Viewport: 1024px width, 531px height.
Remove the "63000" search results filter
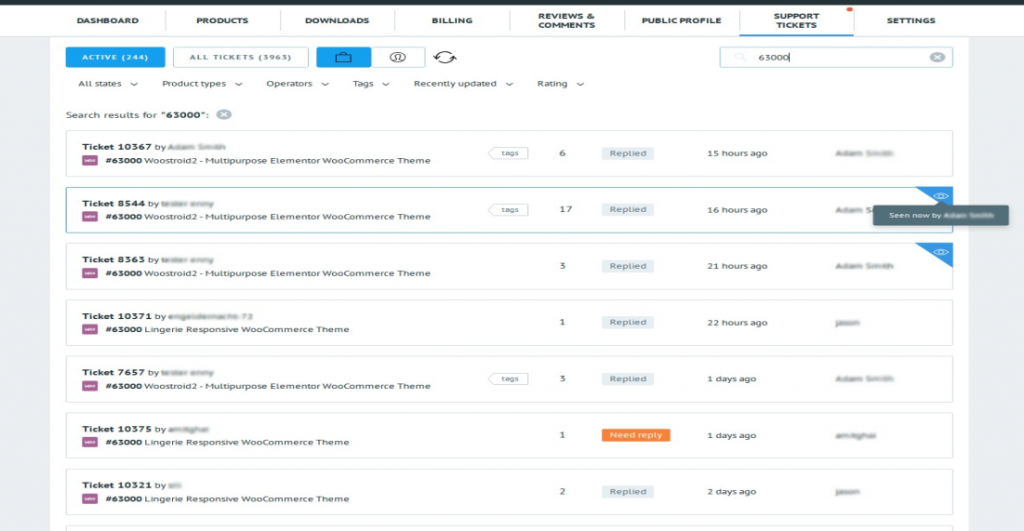(x=224, y=115)
